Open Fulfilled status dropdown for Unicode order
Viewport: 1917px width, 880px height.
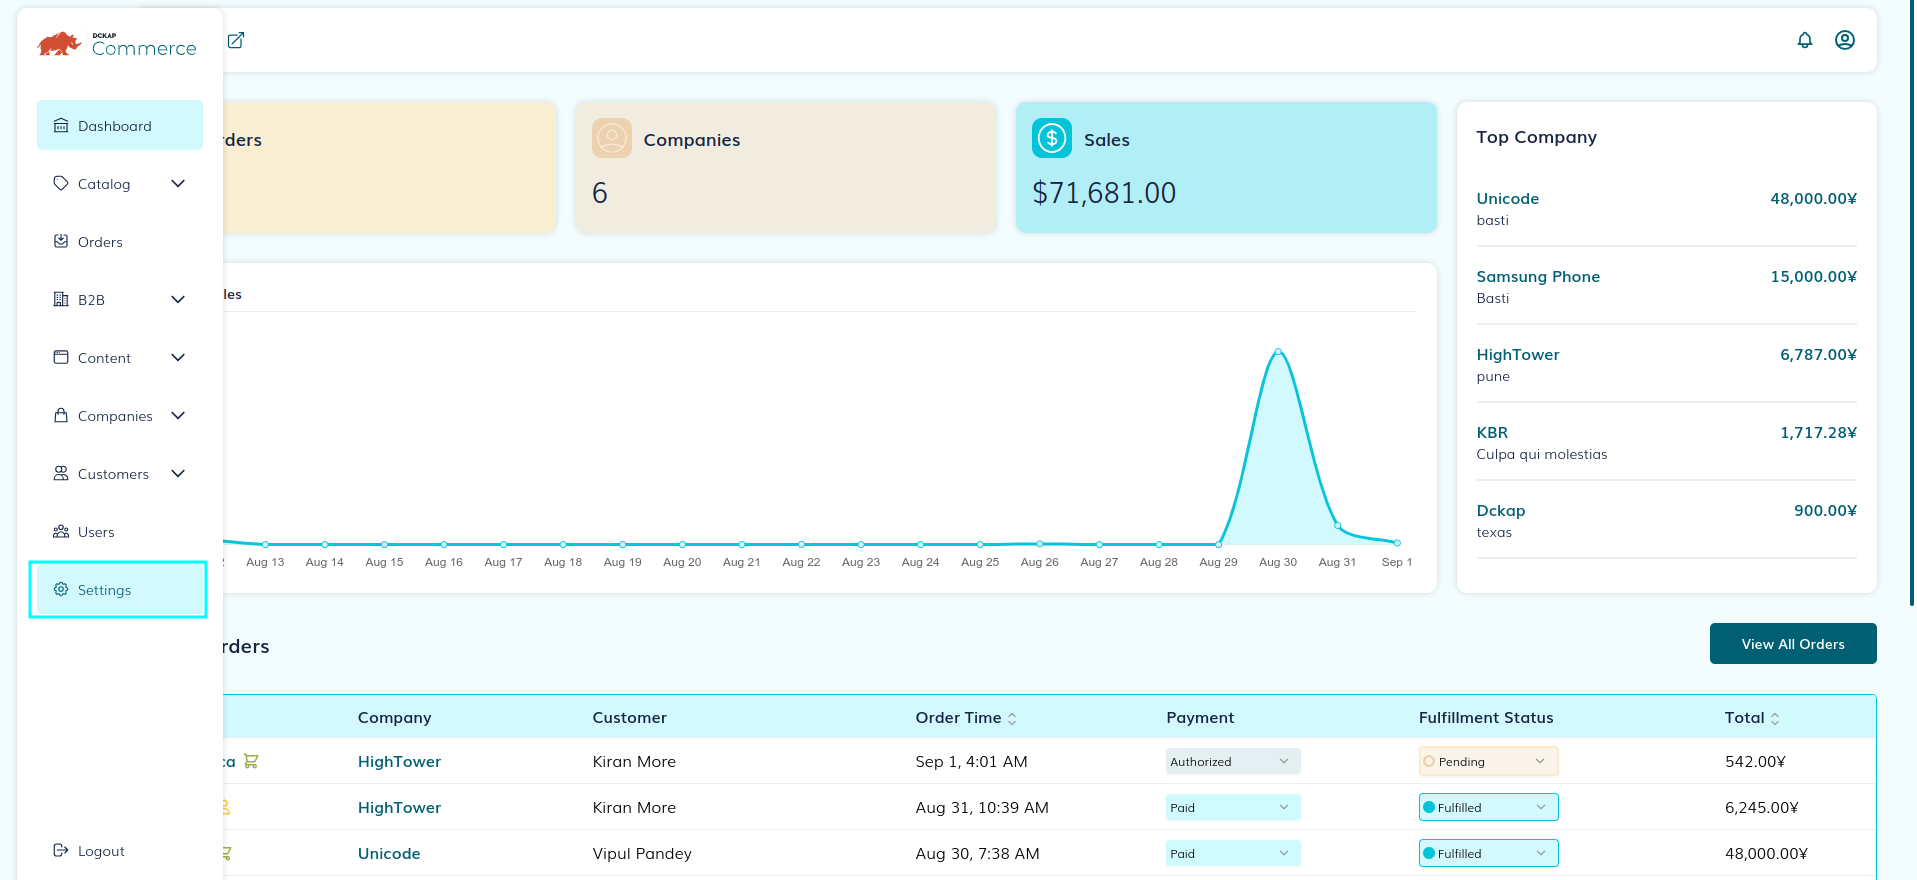pos(1487,854)
